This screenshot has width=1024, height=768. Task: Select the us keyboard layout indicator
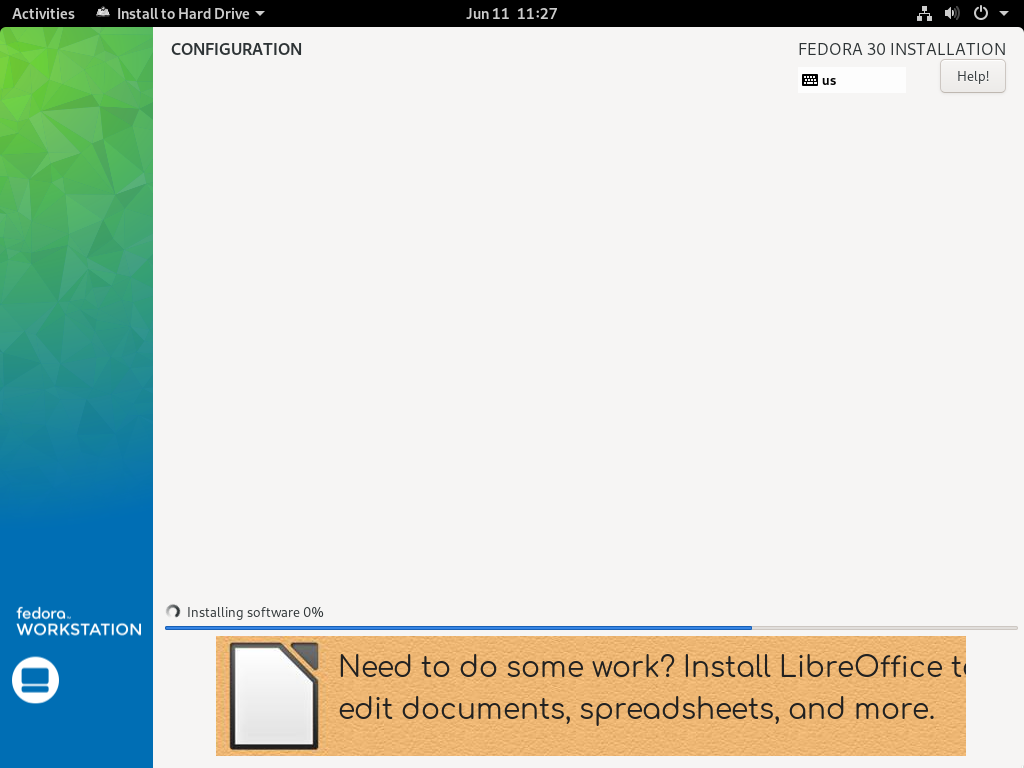852,80
